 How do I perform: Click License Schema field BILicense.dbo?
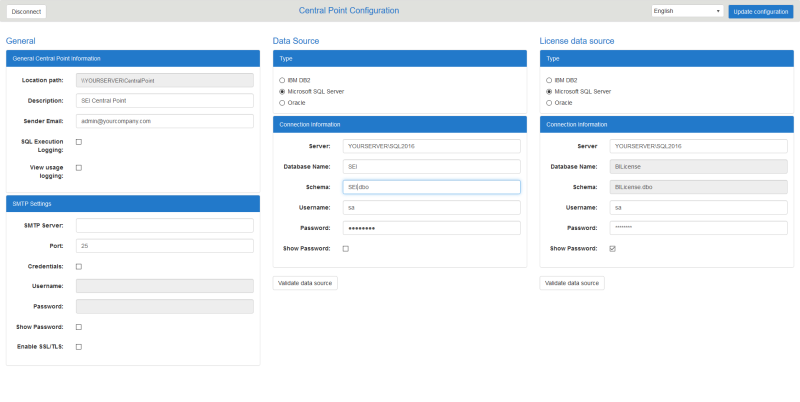tap(698, 187)
